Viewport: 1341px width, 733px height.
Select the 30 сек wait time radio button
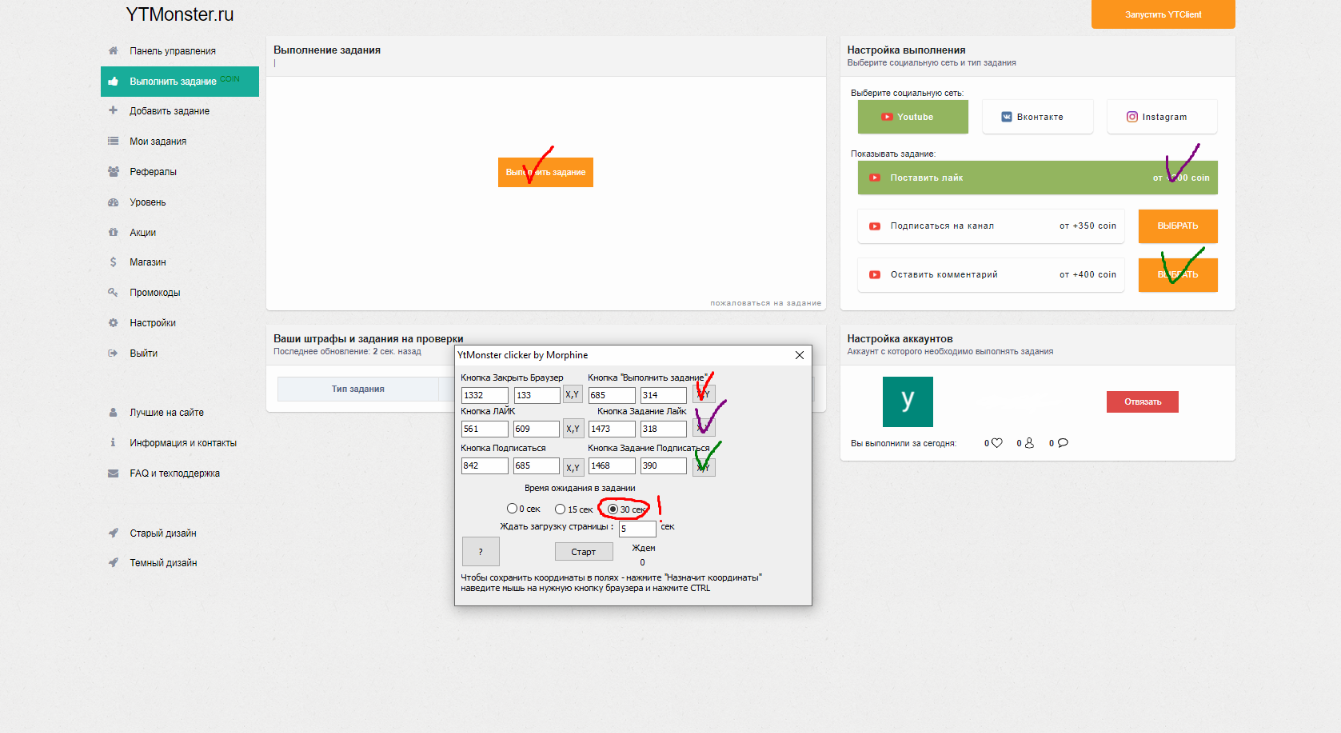point(613,509)
